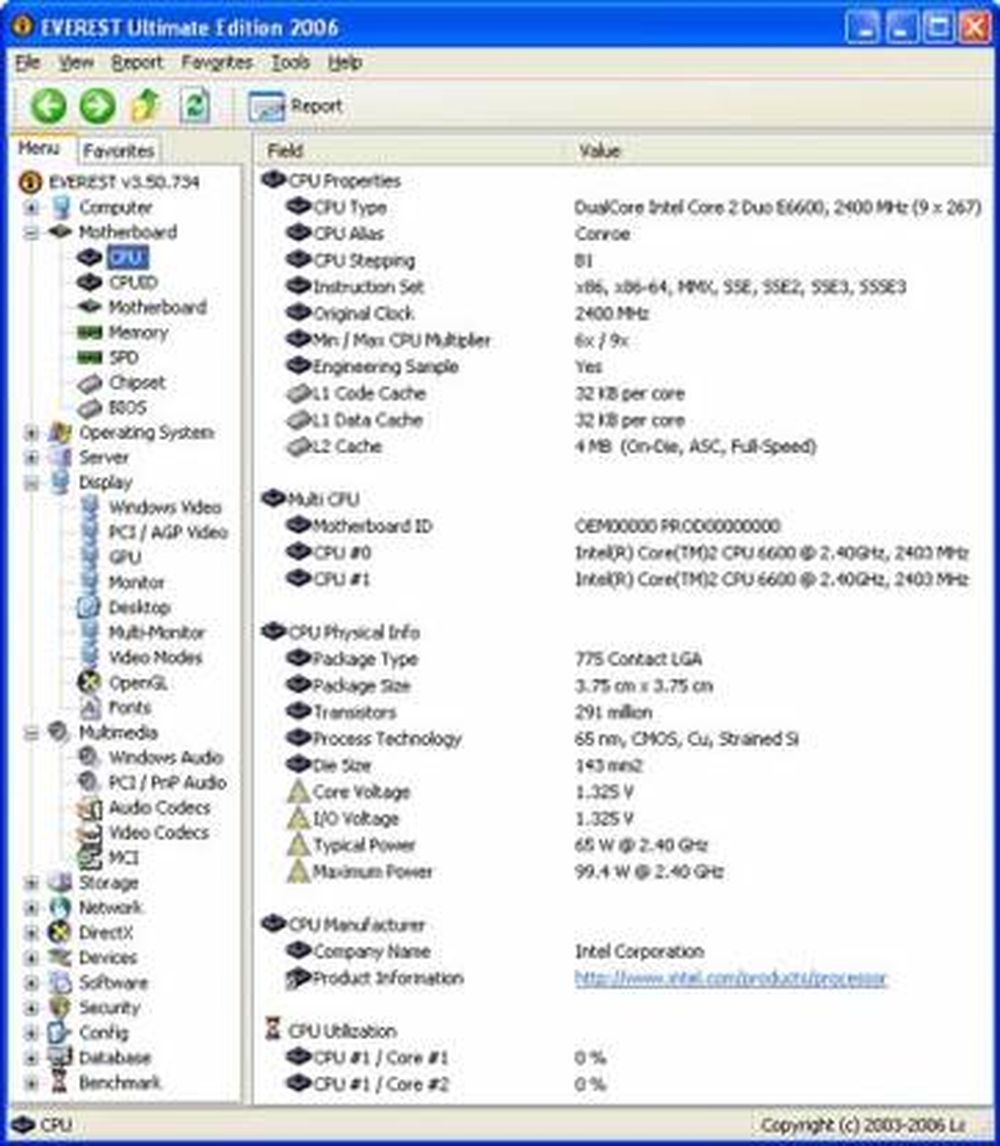Screen dimensions: 1000x1146
Task: Expand the Database tree node
Action: pyautogui.click(x=31, y=1058)
